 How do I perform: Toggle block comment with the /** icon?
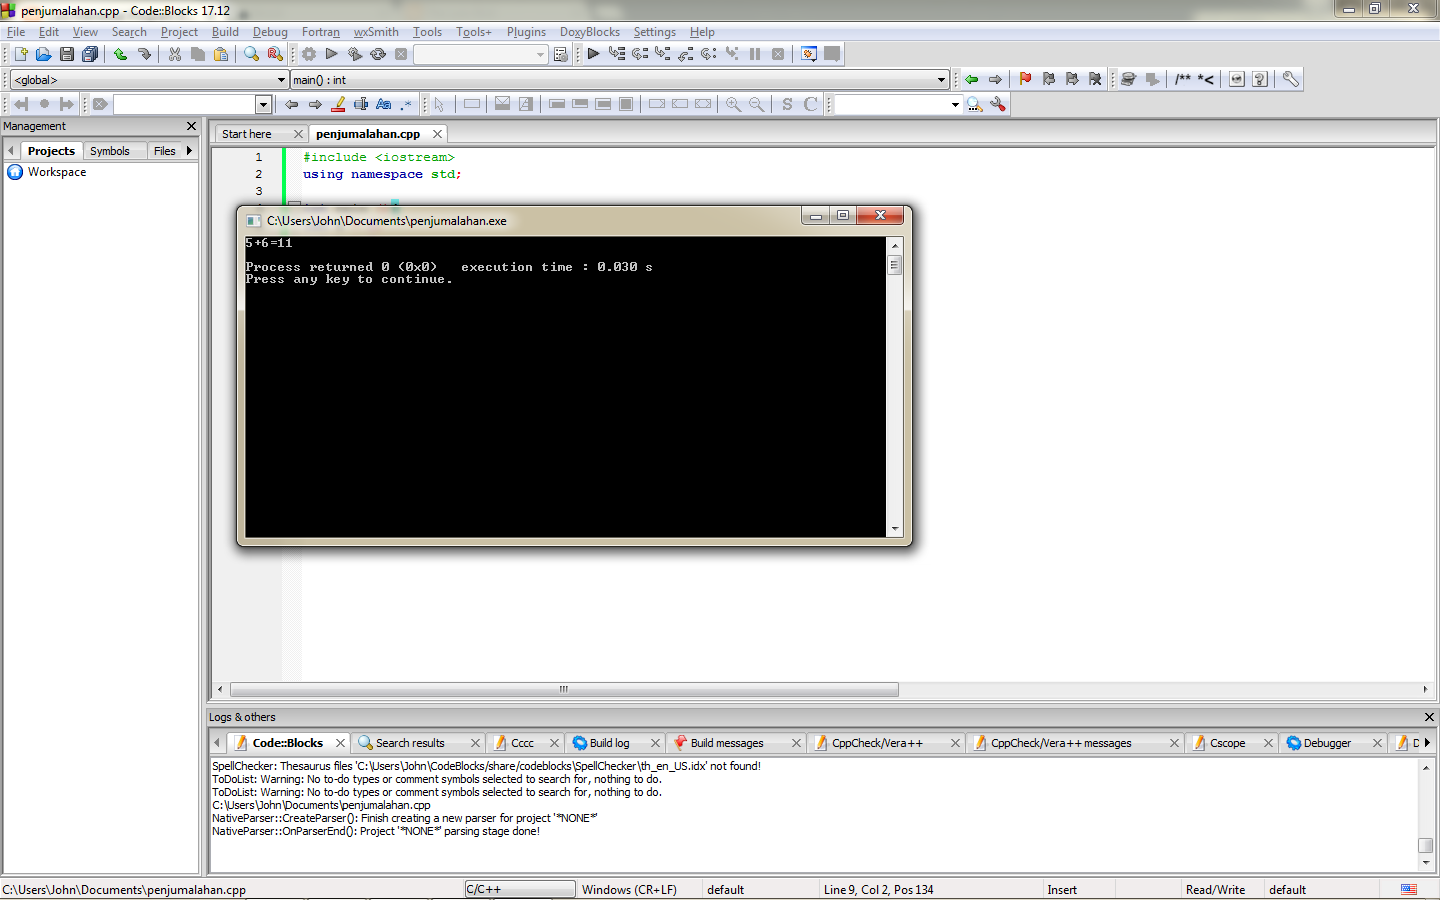click(1183, 79)
